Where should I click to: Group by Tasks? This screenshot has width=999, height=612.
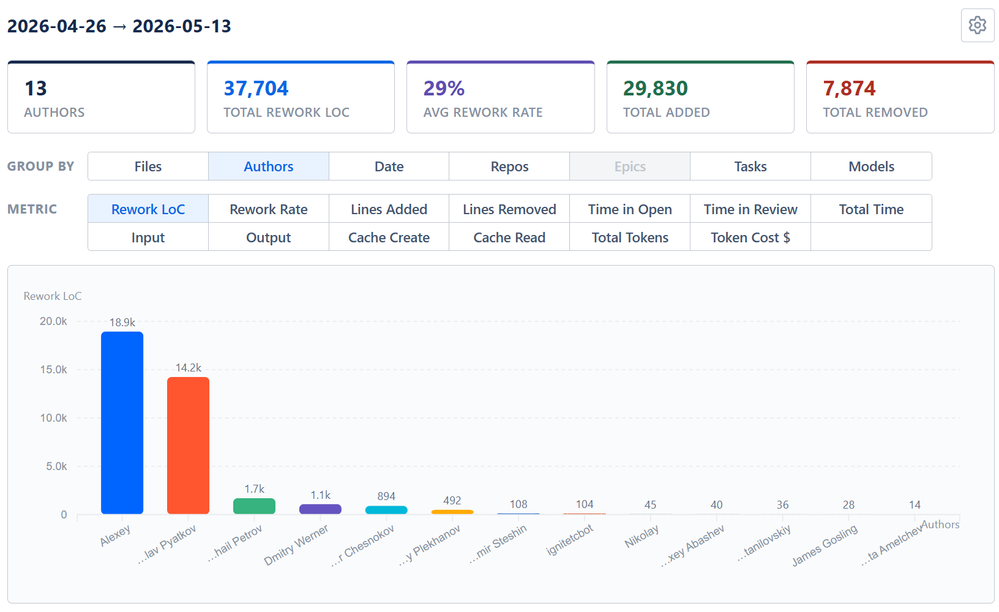(750, 166)
